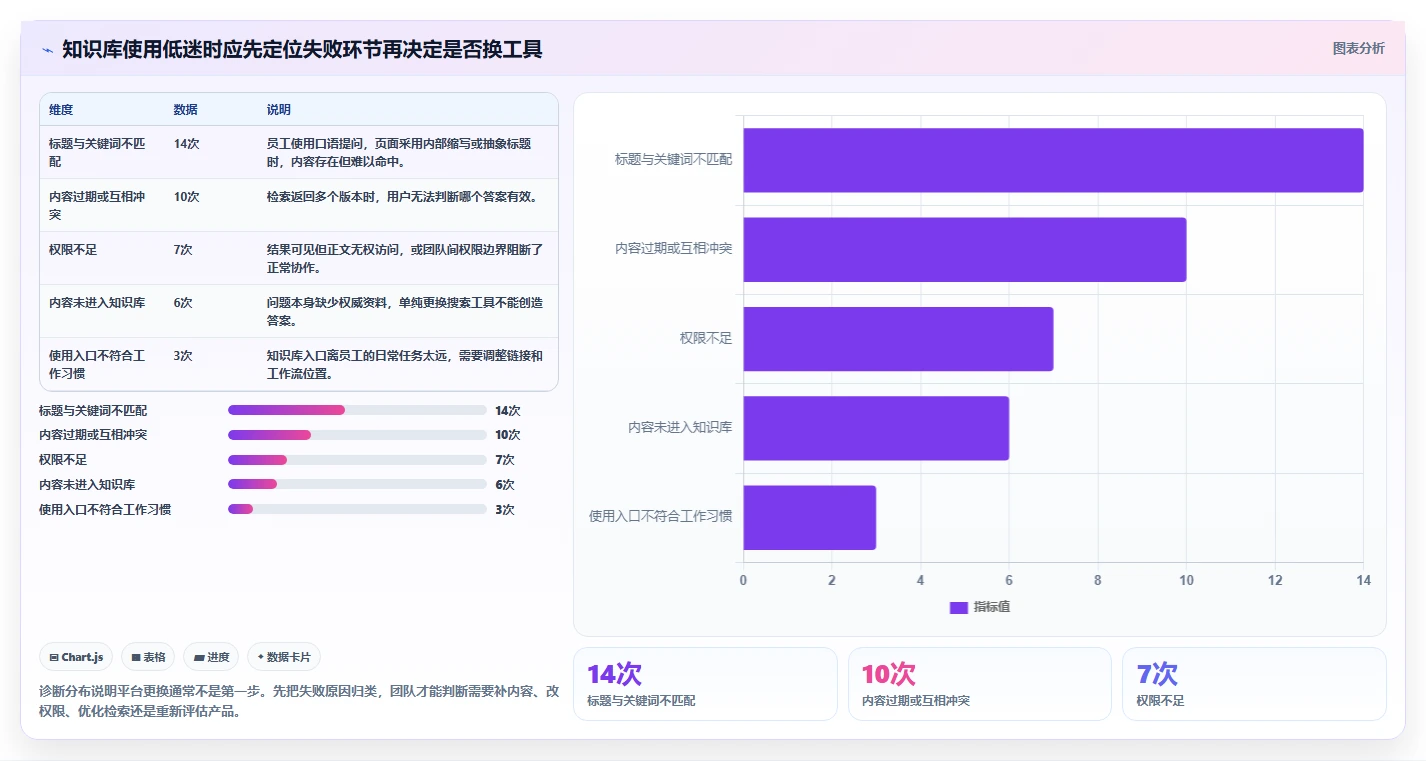Click the progress bar for 内容过期或互相冲突
1426x761 pixels.
pos(357,435)
